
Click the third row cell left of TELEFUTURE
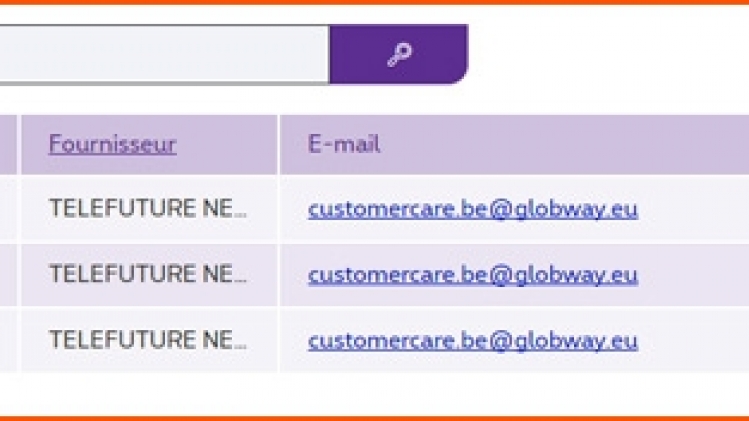pos(8,340)
